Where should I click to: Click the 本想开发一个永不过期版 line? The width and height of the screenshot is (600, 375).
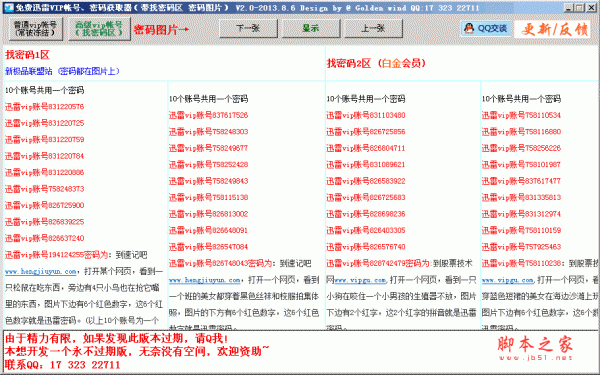[x=137, y=351]
